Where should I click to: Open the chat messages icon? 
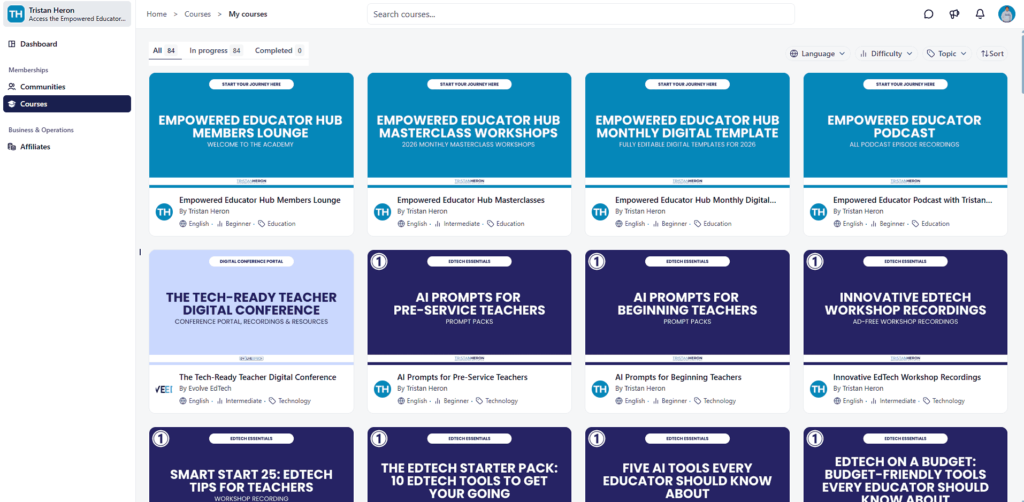click(x=929, y=14)
